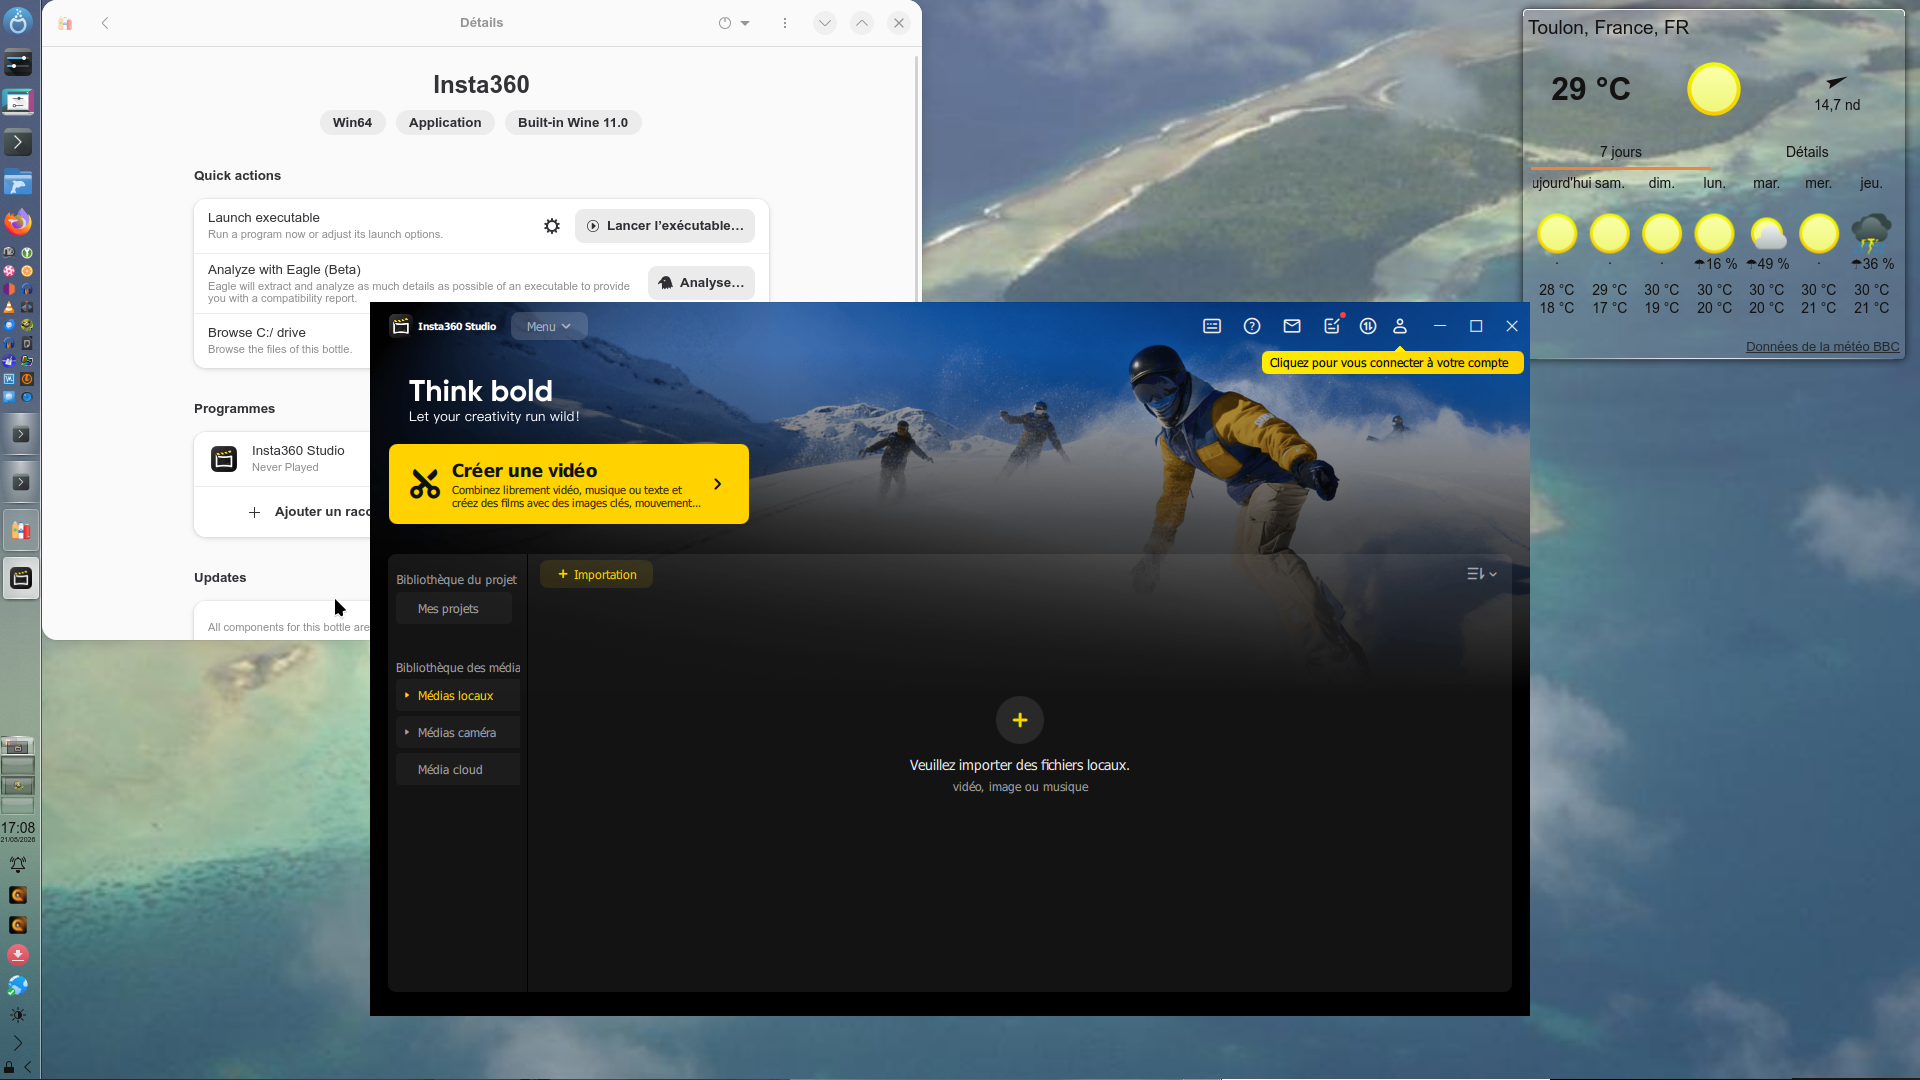Click the arrow on the Créer une vidéo card
Viewport: 1920px width, 1080px height.
pos(717,484)
